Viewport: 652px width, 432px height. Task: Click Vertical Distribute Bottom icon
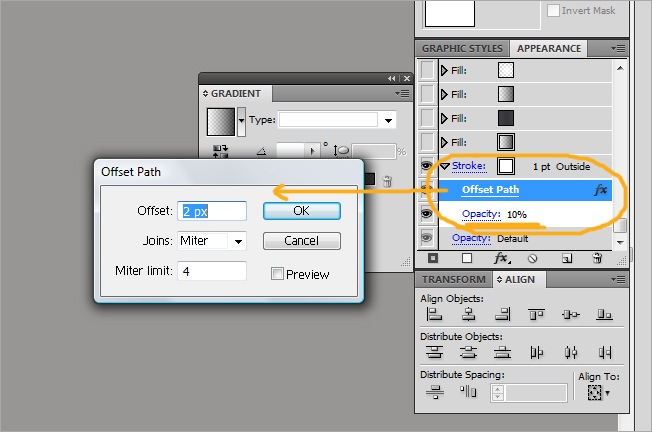[502, 353]
